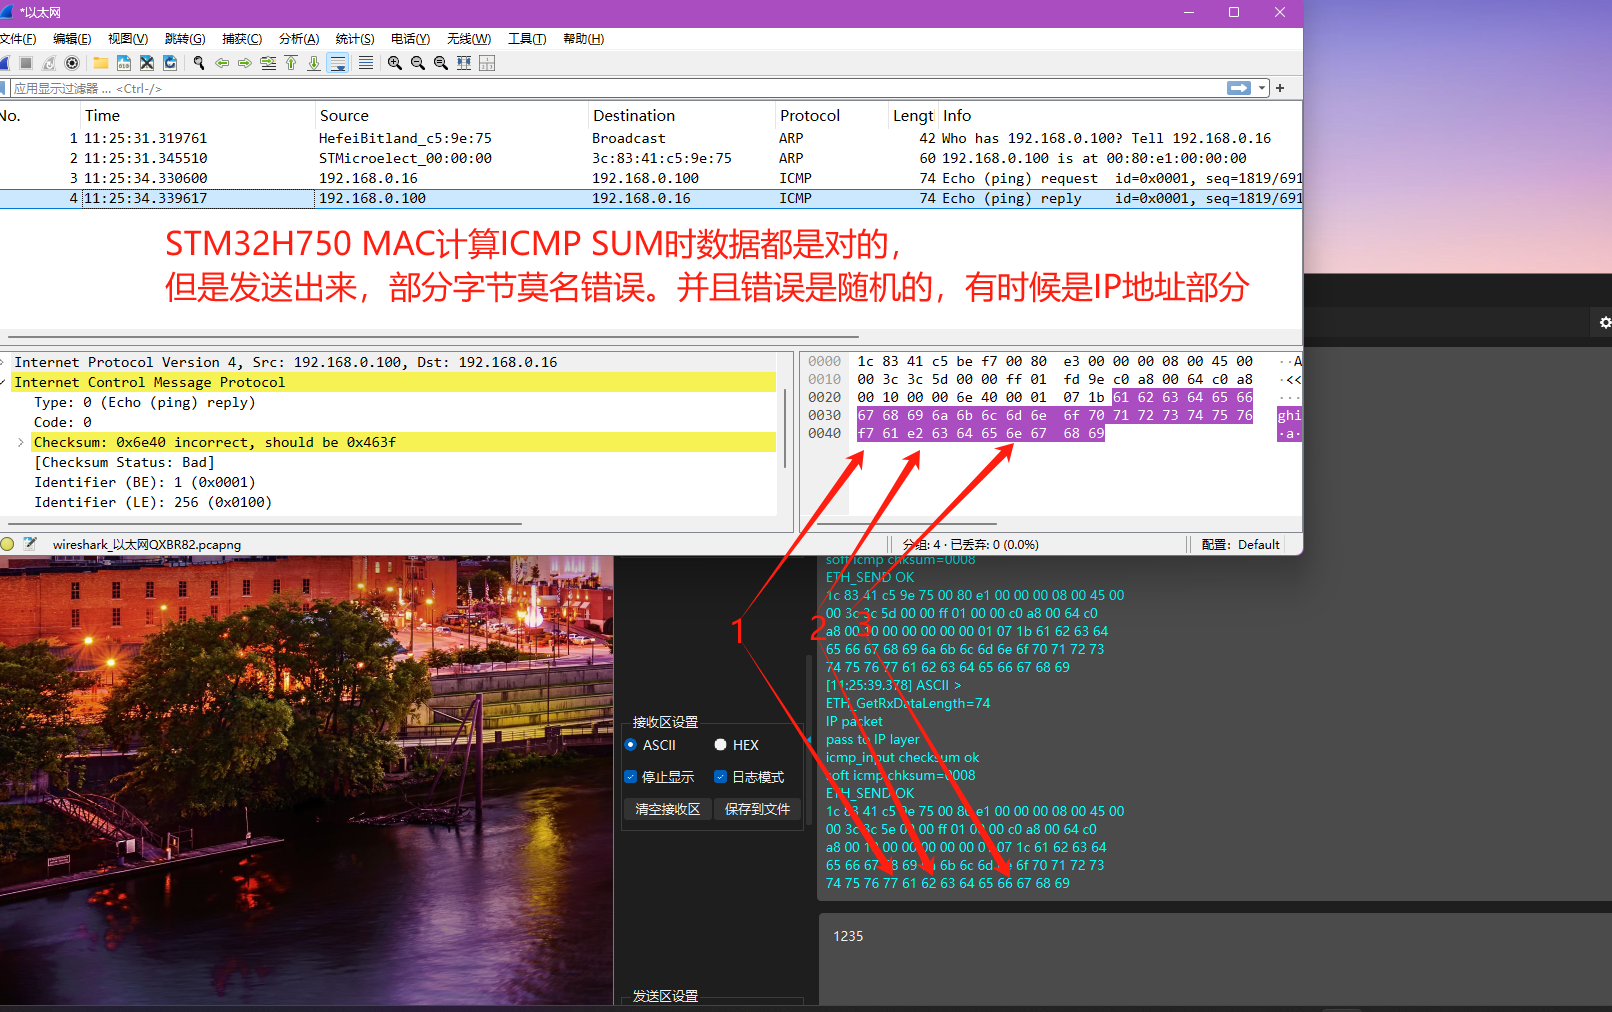This screenshot has height=1012, width=1612.
Task: Sort by Destination column header
Action: 681,116
